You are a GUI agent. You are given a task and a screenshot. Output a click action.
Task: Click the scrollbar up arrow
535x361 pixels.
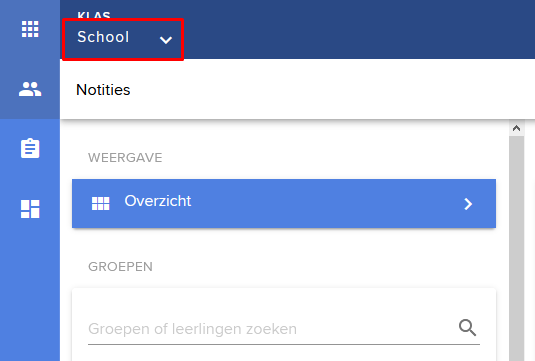coord(516,128)
